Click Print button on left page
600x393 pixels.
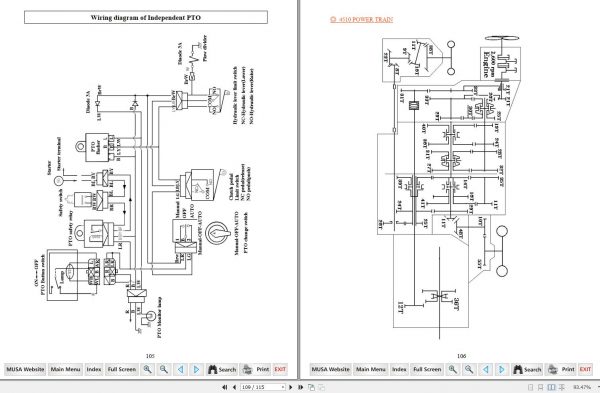[256, 369]
